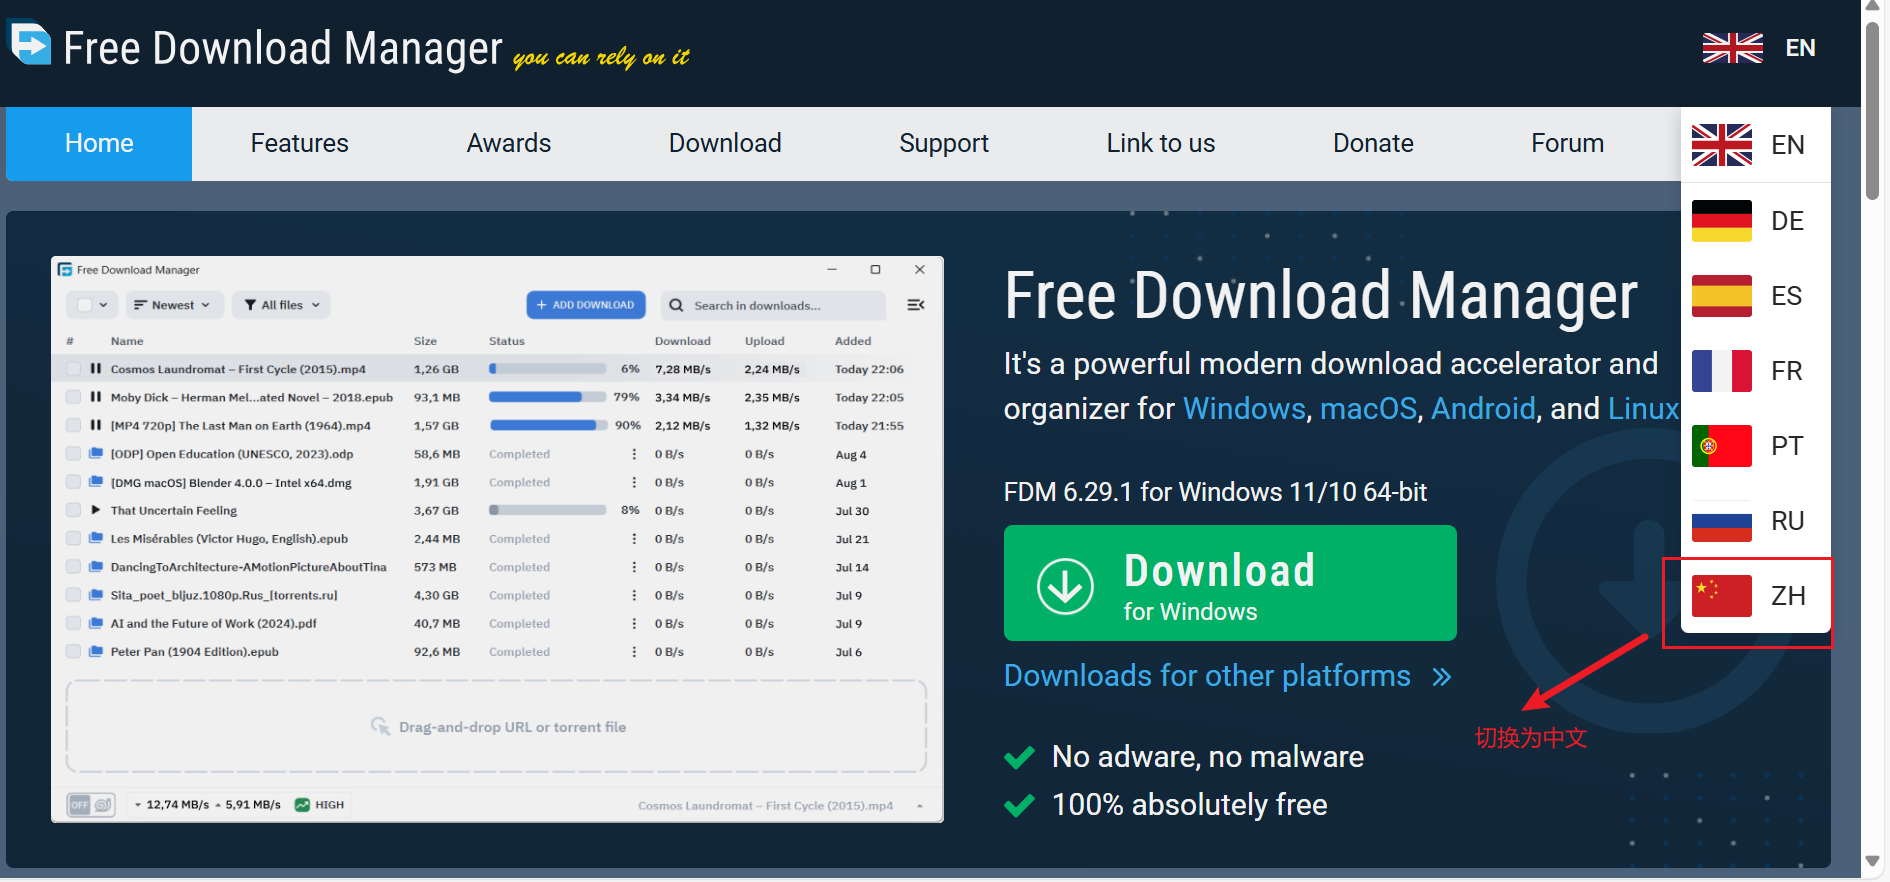Tick the select-all checkbox in the app toolbar
The height and width of the screenshot is (882, 1890).
pos(84,305)
